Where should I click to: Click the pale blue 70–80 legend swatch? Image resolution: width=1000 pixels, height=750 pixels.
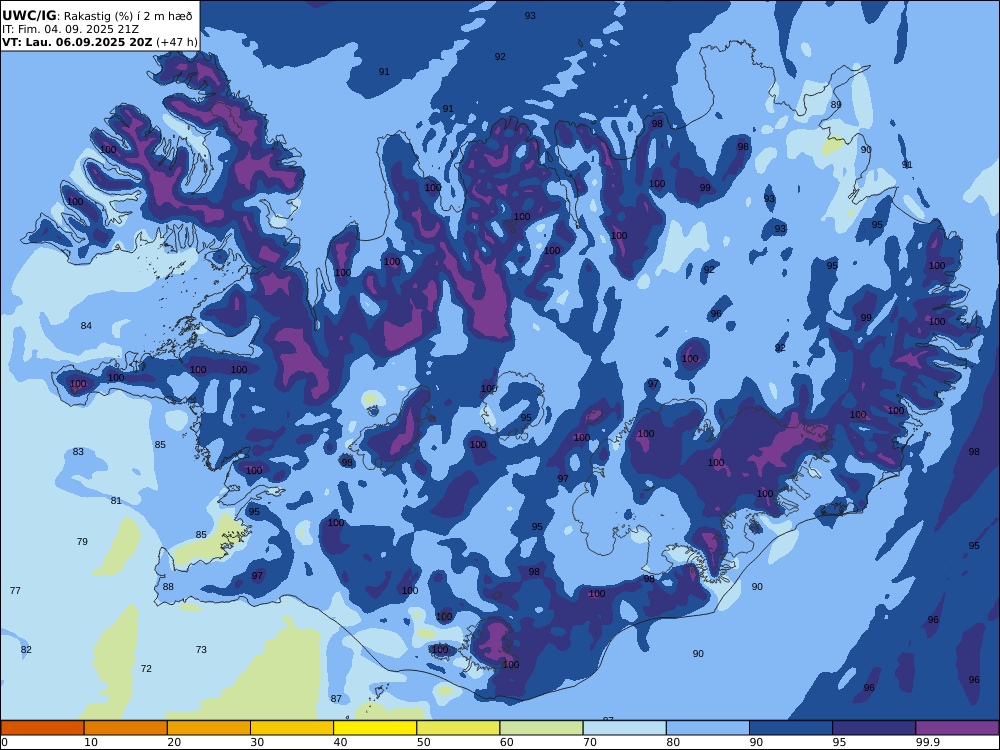point(625,728)
